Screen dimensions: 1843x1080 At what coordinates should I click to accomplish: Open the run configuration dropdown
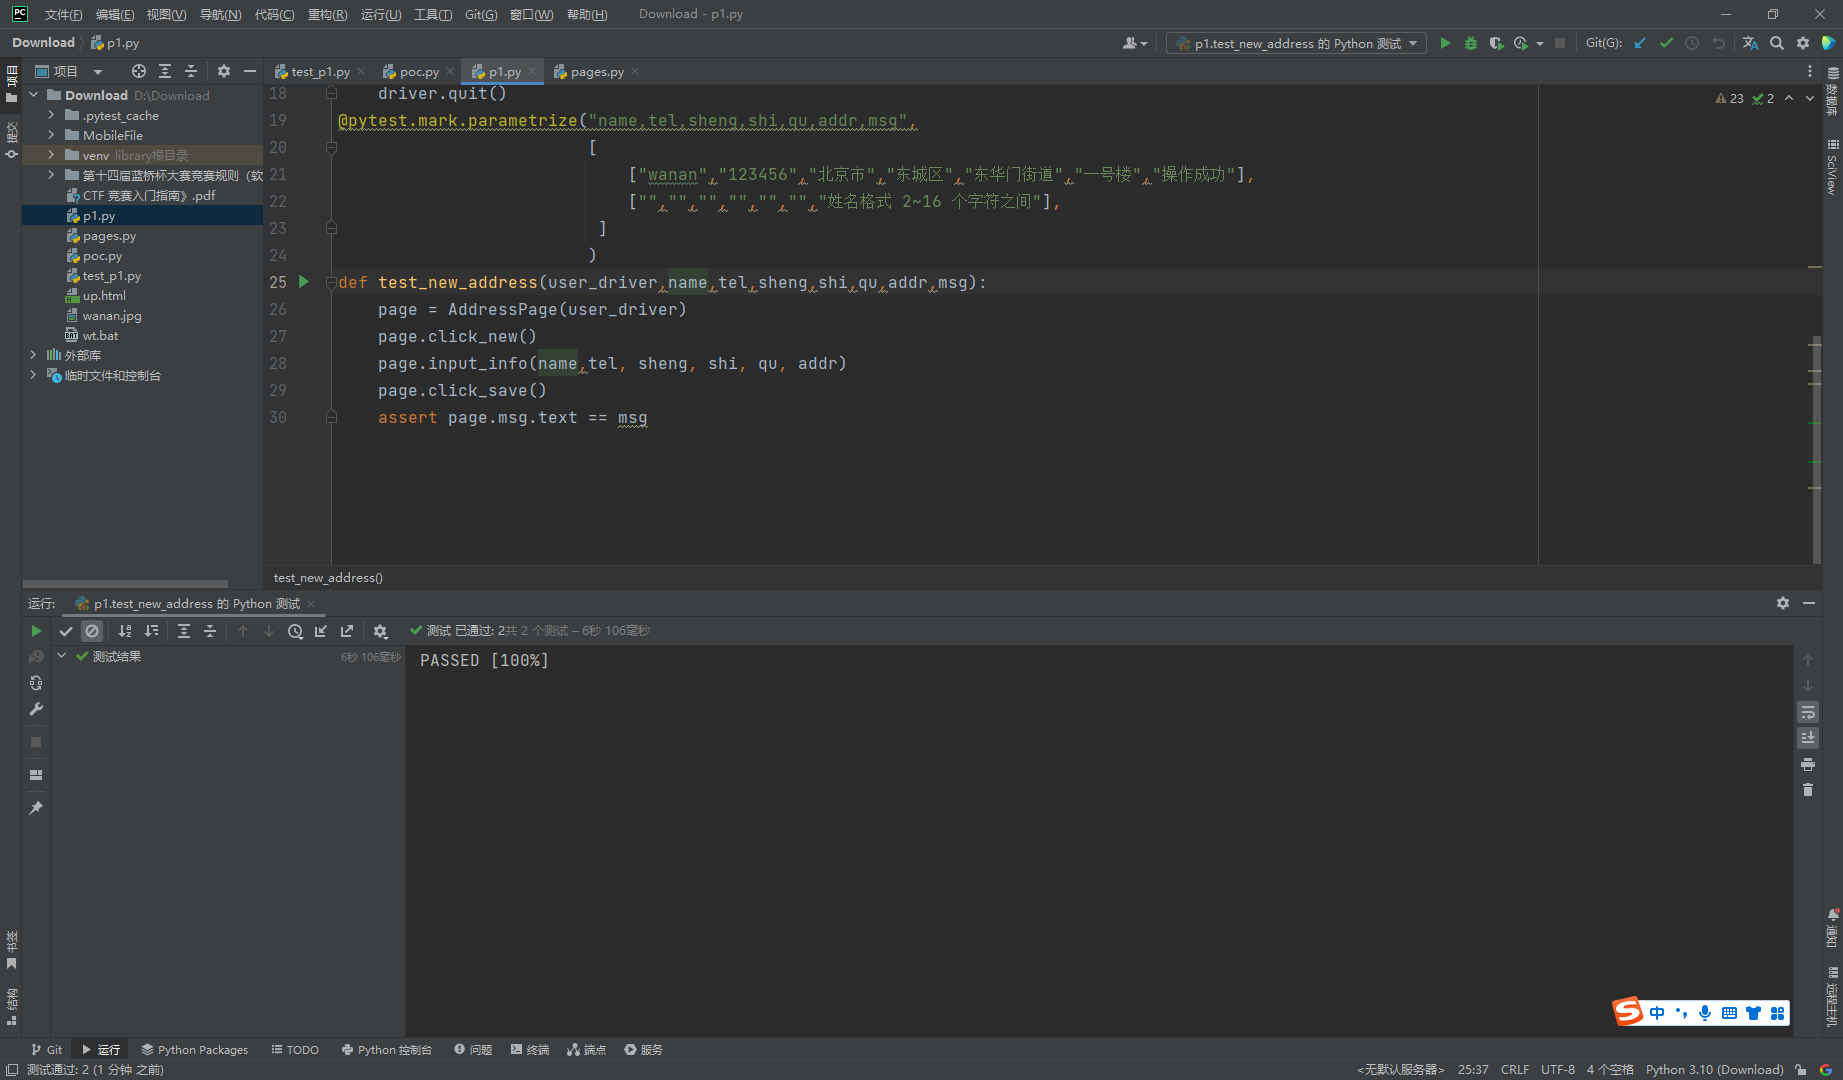[1297, 43]
